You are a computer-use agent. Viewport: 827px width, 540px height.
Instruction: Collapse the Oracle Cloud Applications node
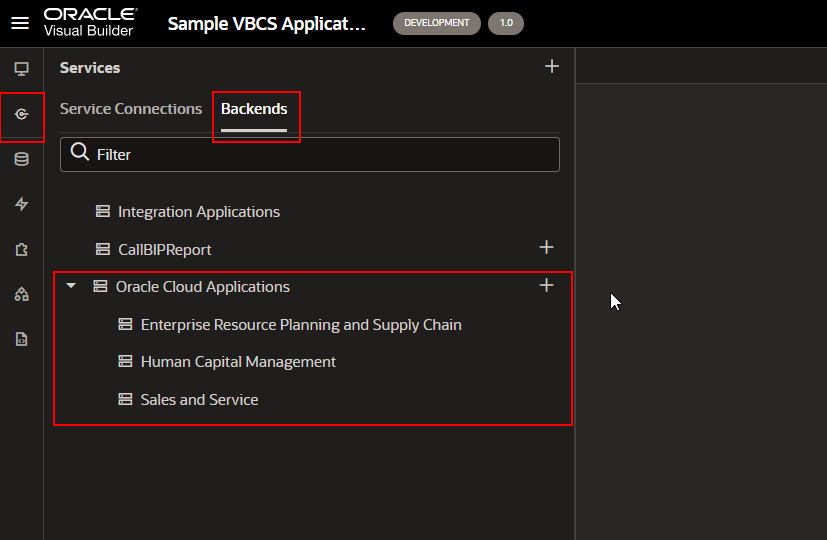click(71, 286)
